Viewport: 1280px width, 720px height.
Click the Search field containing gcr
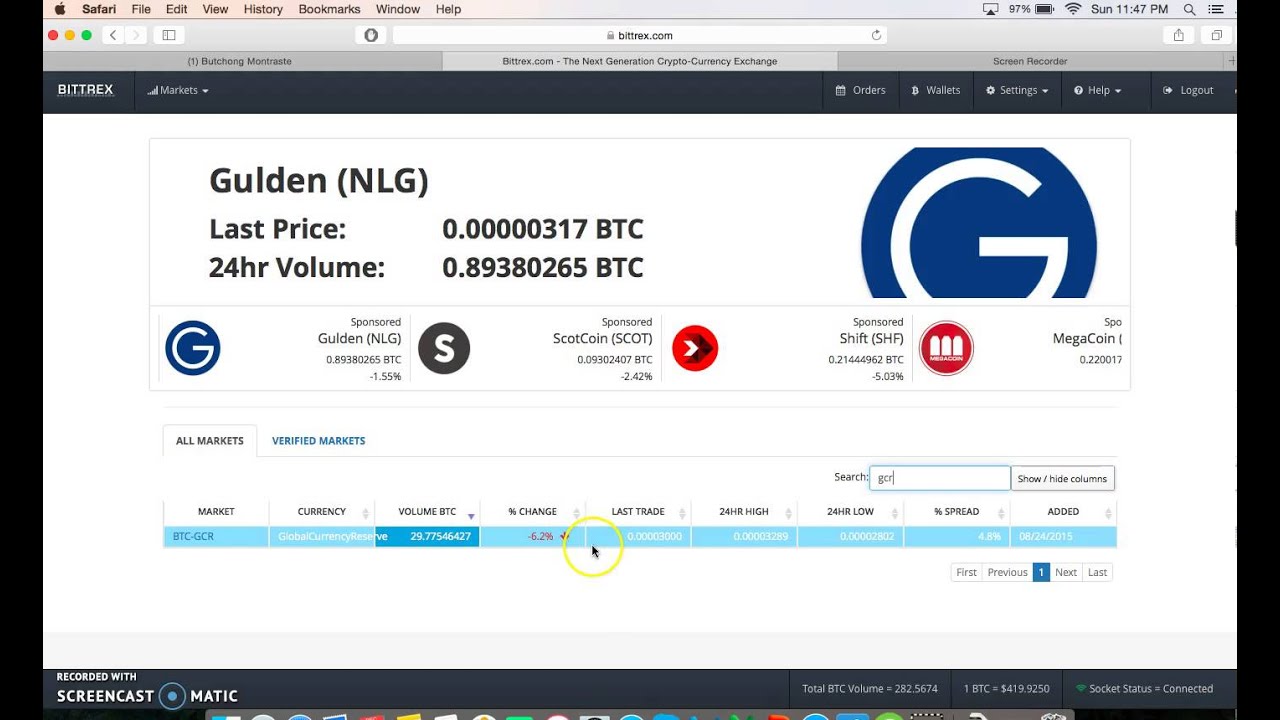pyautogui.click(x=940, y=478)
